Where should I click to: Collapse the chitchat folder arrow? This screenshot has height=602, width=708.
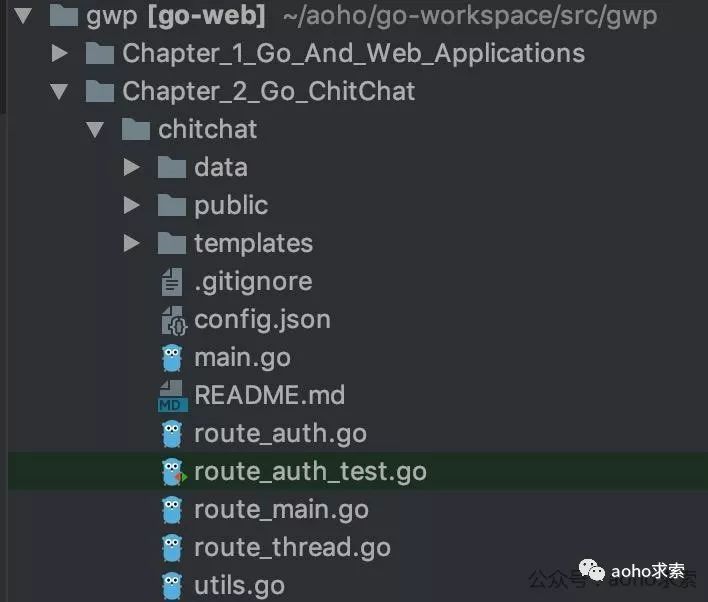(x=95, y=130)
